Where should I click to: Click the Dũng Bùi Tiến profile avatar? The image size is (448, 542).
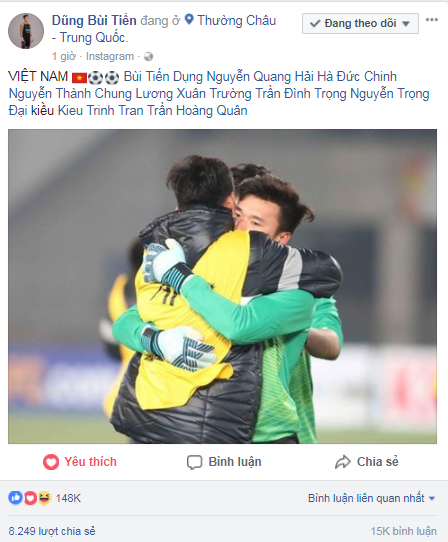[x=26, y=31]
